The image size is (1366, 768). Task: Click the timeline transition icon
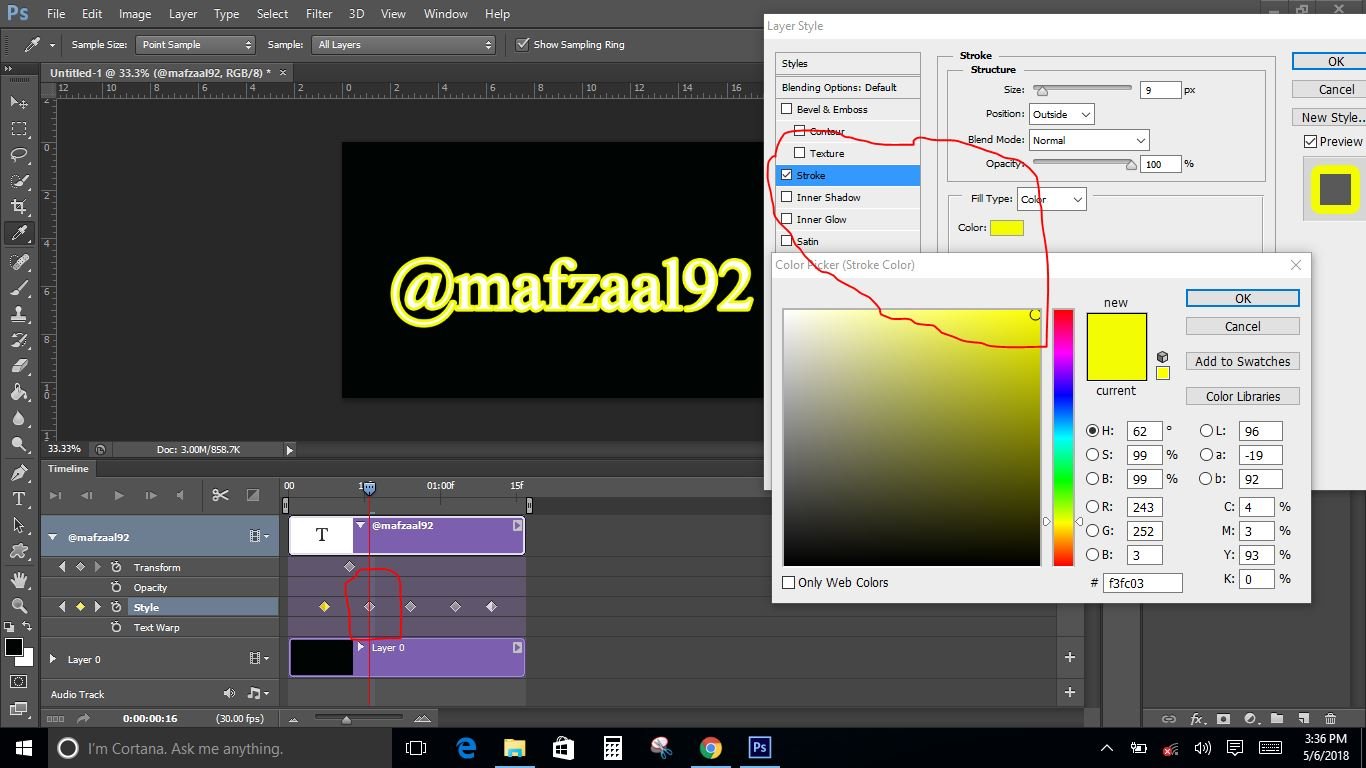click(x=253, y=495)
